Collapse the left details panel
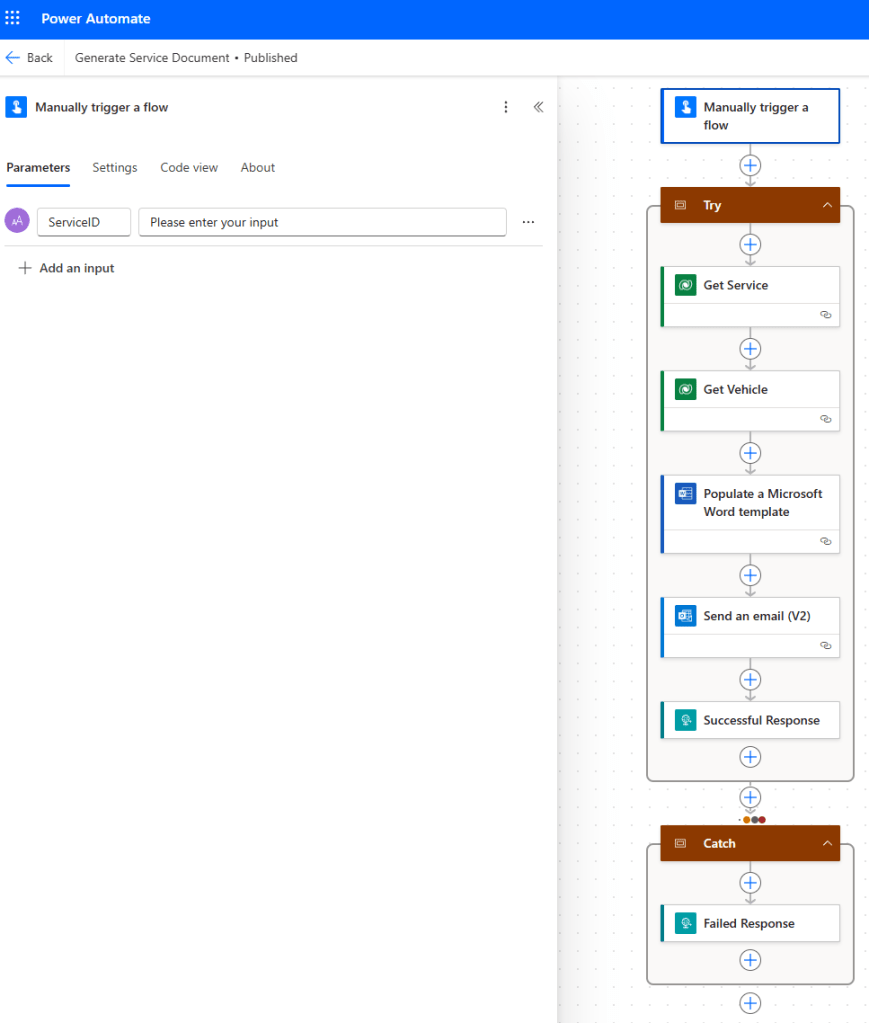Screen dimensions: 869x1023 538,107
